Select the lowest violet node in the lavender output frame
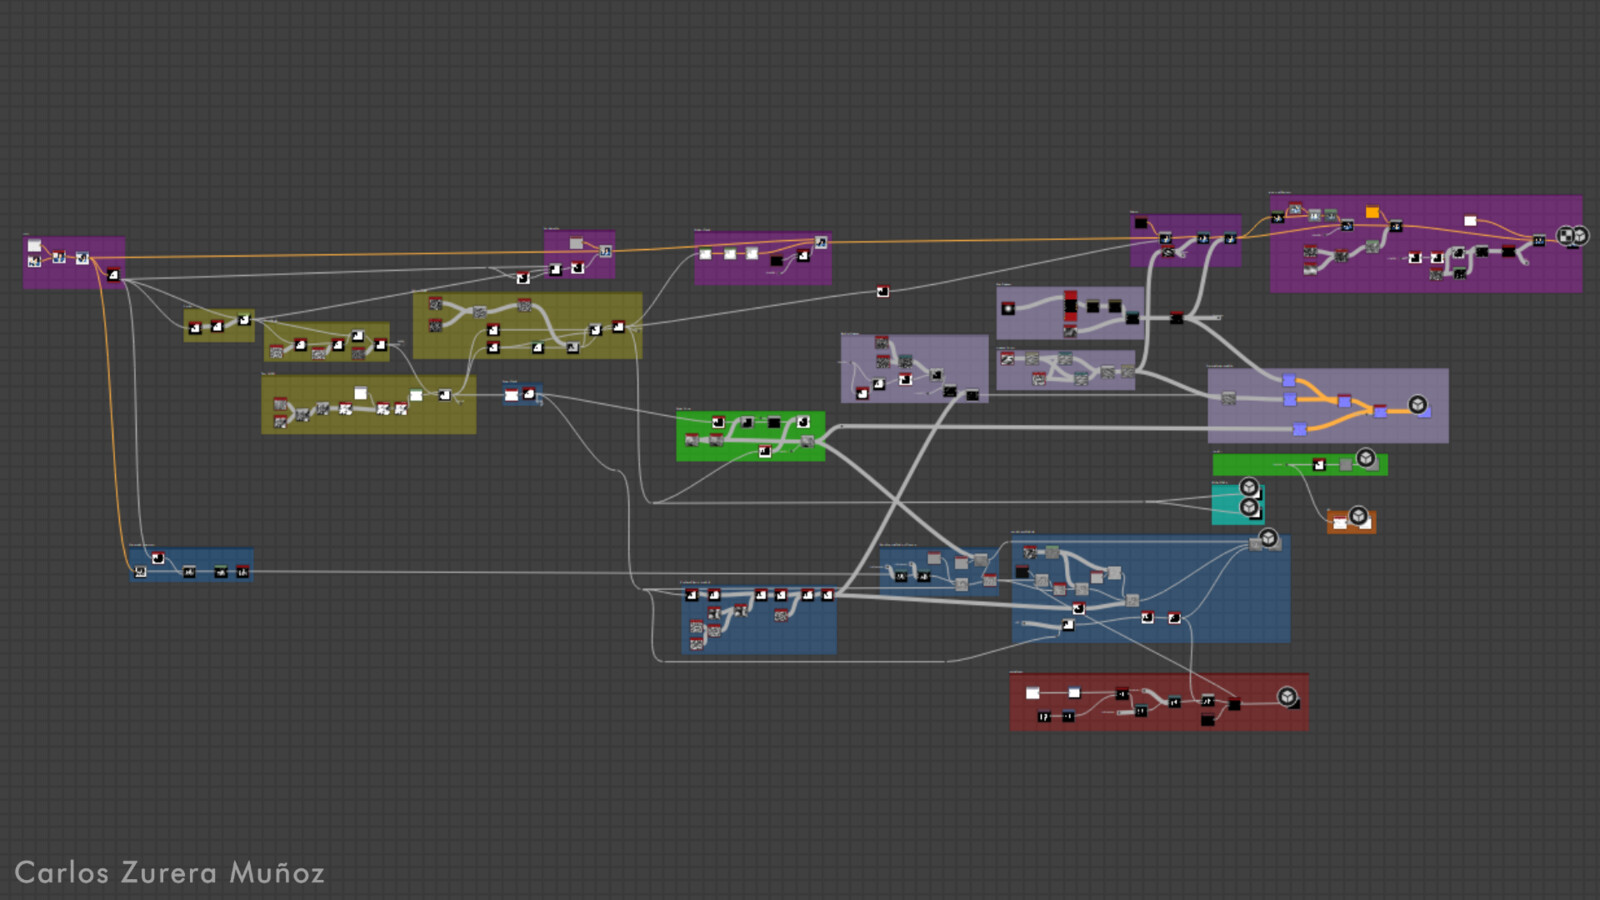This screenshot has height=900, width=1600. pos(1299,429)
